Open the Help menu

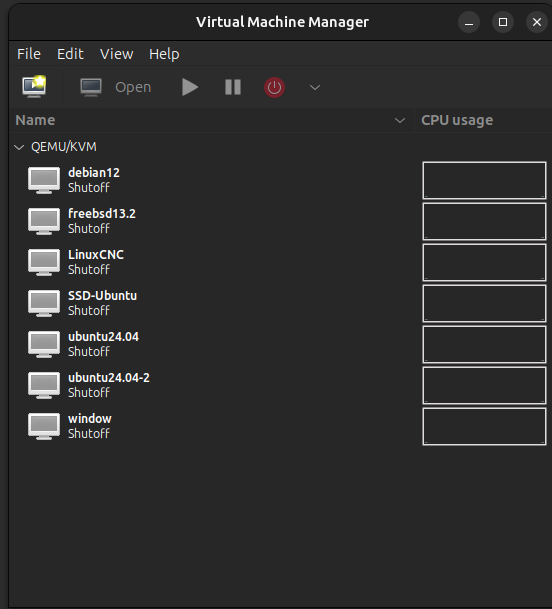coord(164,54)
